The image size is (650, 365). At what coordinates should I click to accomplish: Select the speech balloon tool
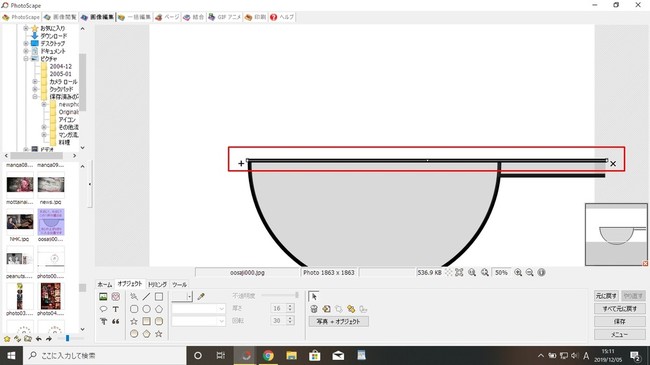(x=103, y=309)
